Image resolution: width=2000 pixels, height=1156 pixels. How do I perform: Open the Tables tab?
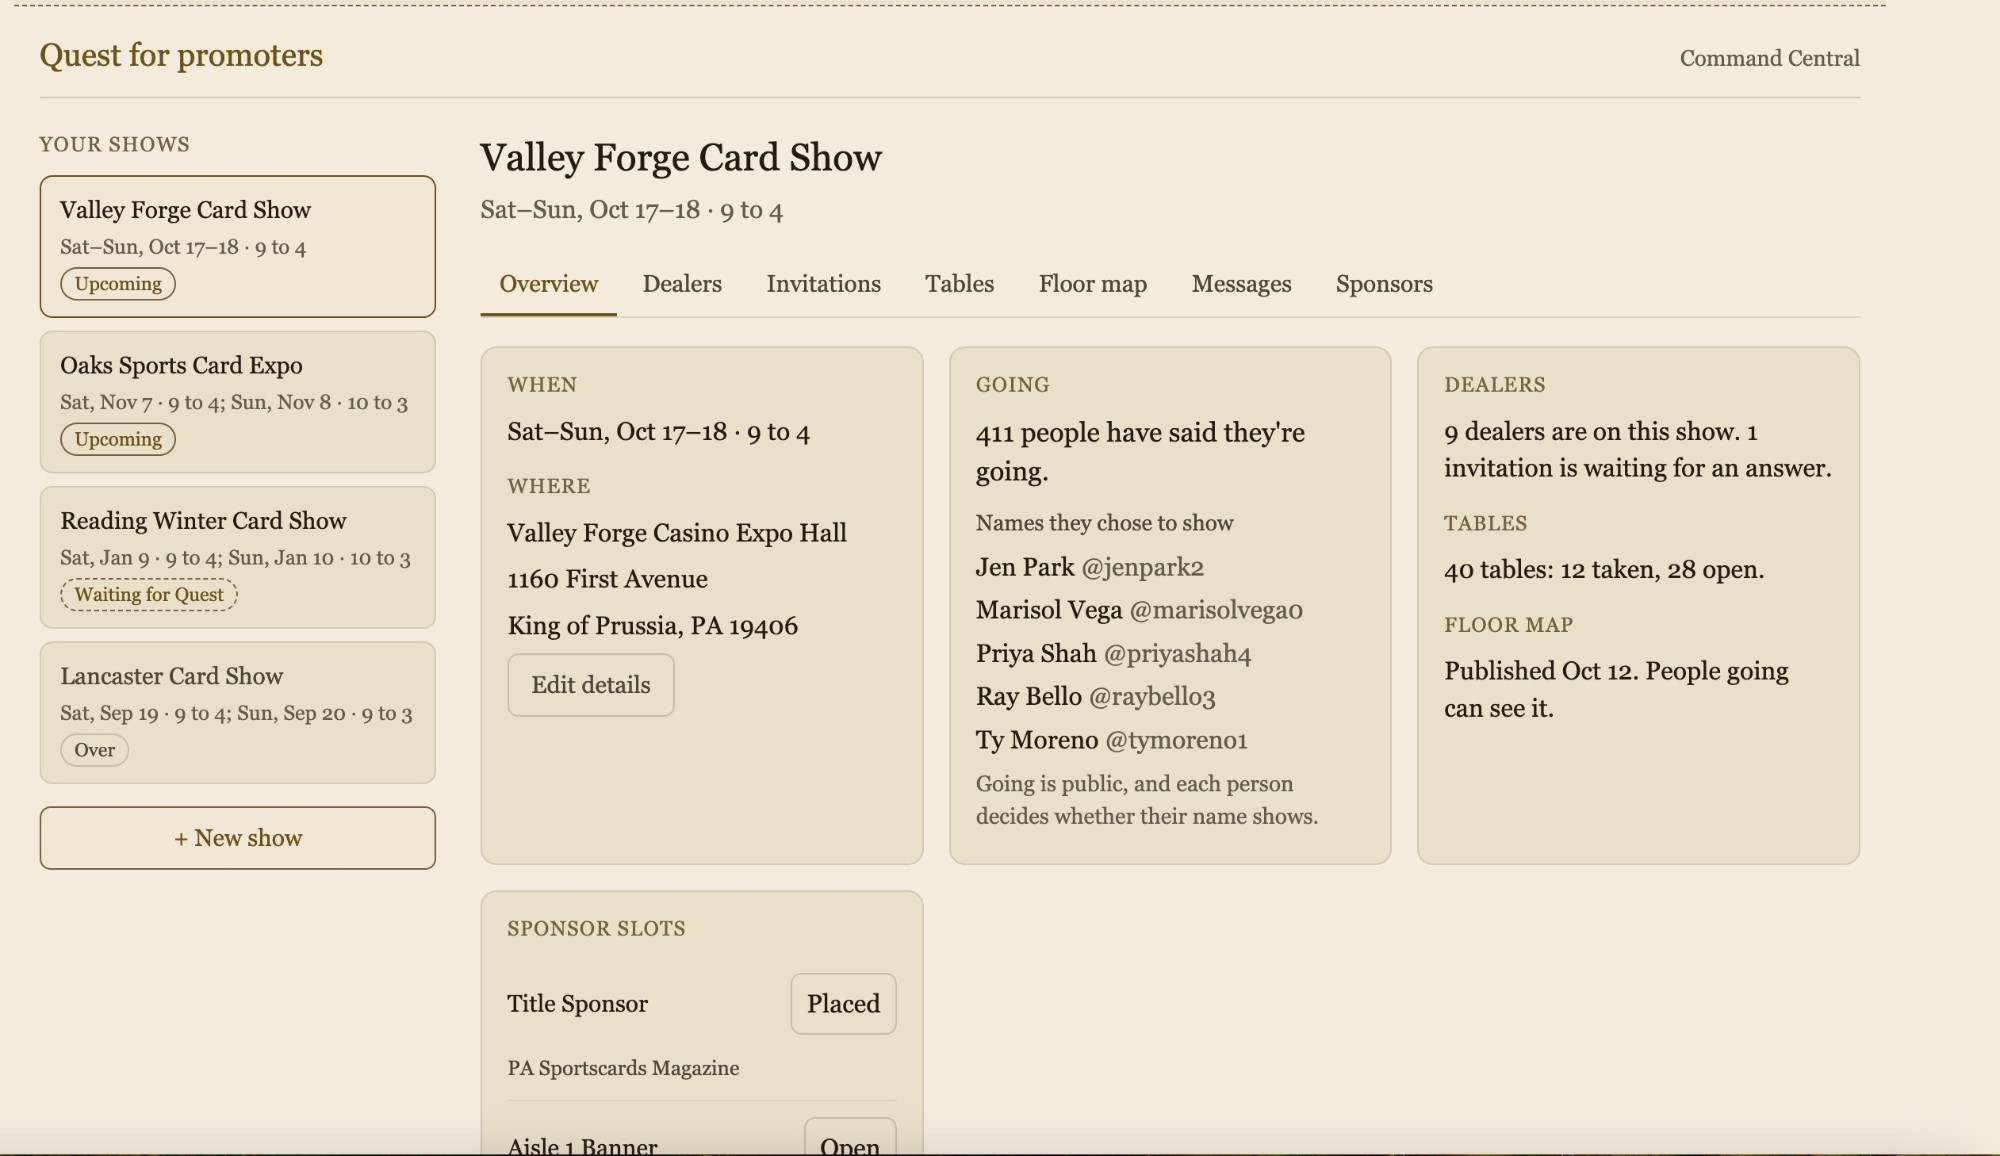coord(959,284)
